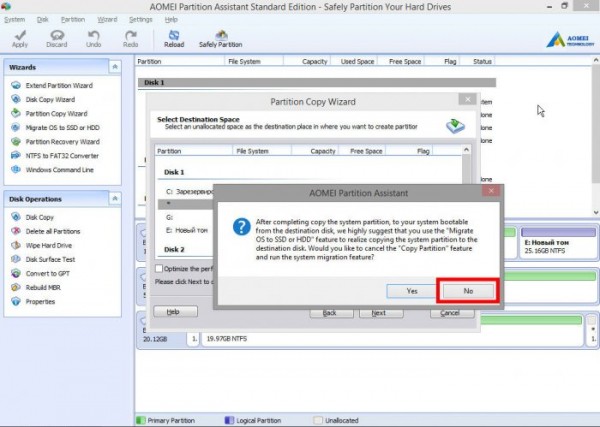Toggle the Optimize the performance checkbox
600x427 pixels.
pyautogui.click(x=159, y=269)
